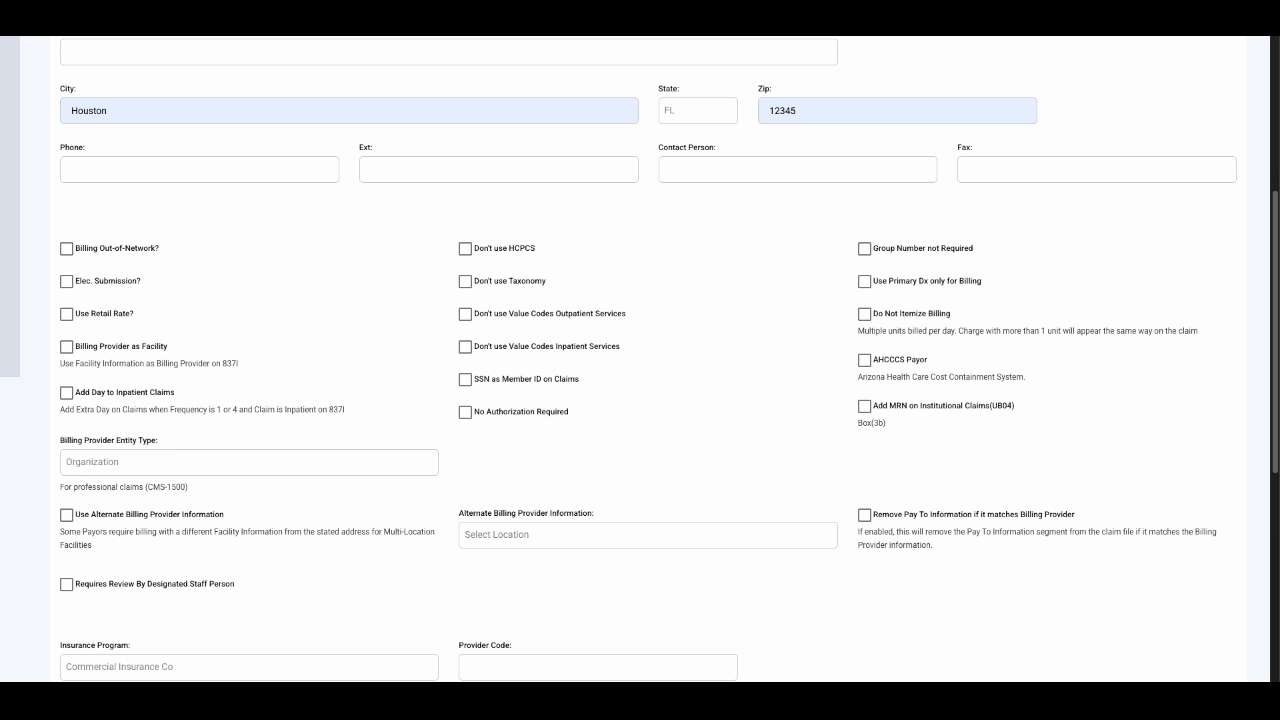Check Don't use Value Codes Outpatient Services
This screenshot has height=720, width=1280.
click(x=465, y=313)
